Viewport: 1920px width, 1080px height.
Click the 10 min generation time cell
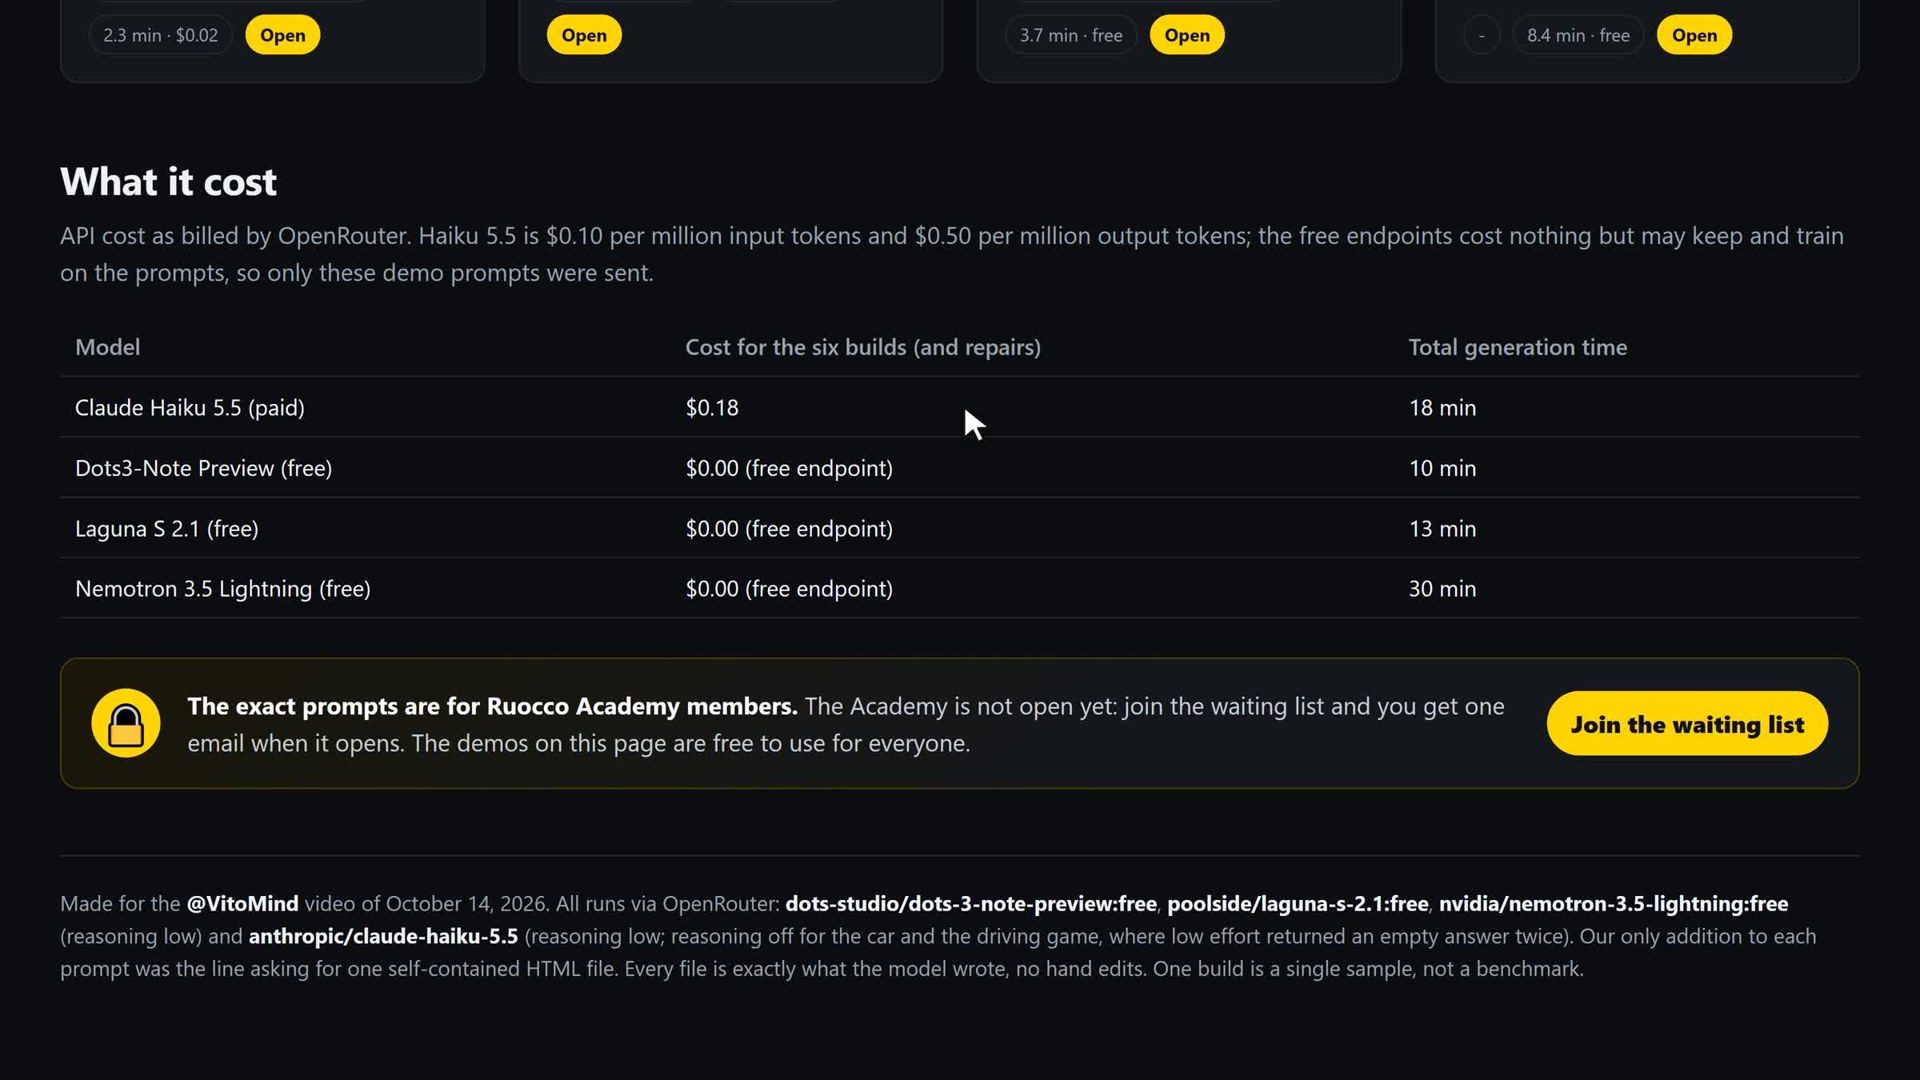click(1442, 468)
